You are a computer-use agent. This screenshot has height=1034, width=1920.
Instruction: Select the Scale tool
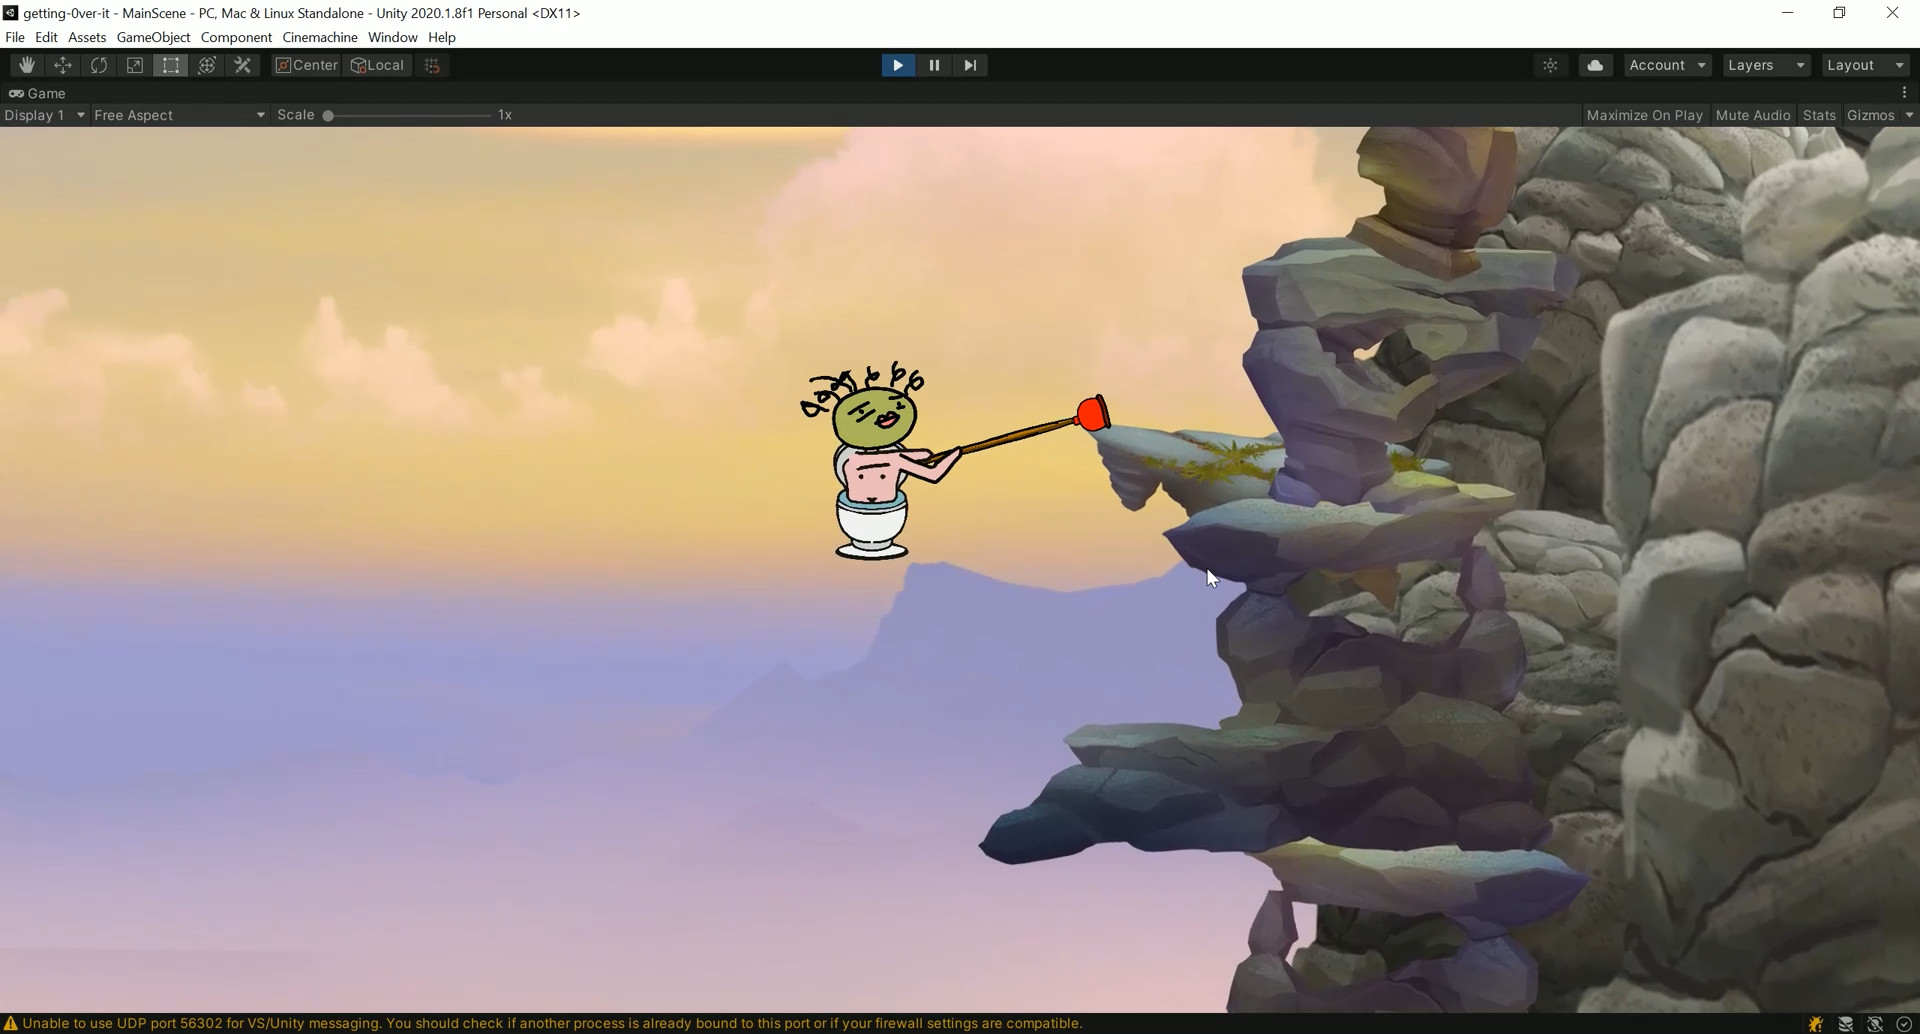(x=135, y=65)
